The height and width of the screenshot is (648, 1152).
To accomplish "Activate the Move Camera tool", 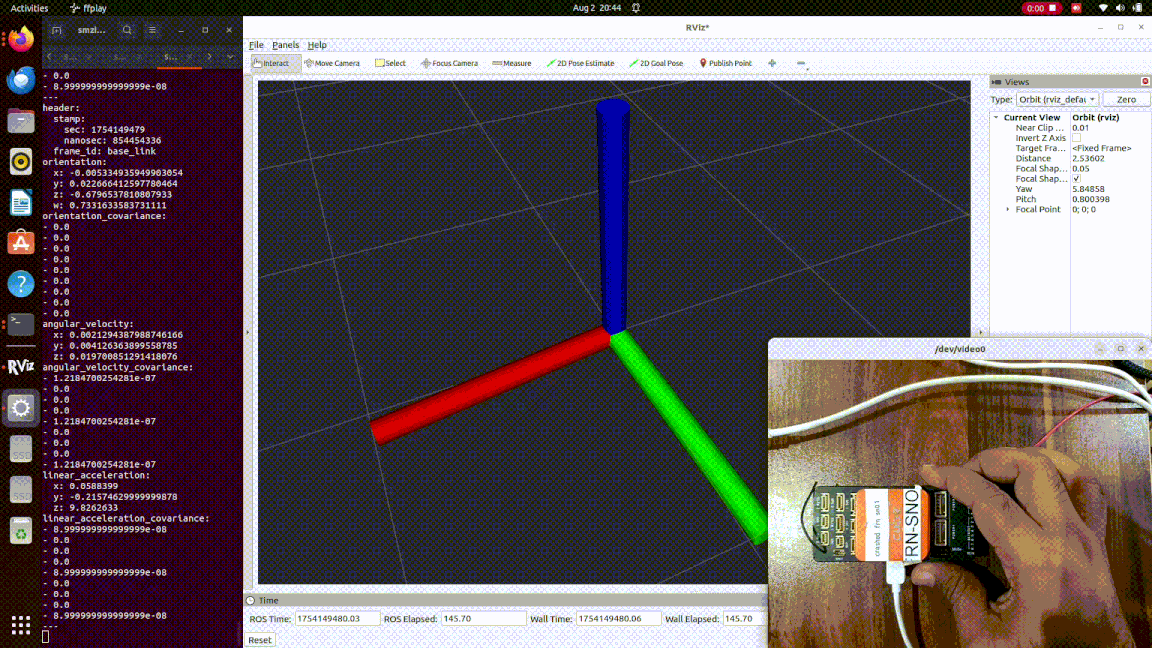I will 331,62.
